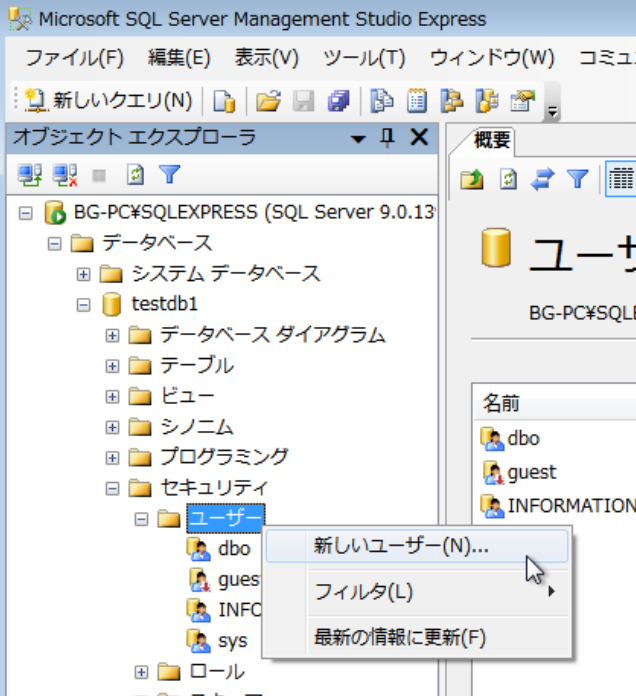Toggle the Object Explorer auto-hide pin
Screen dimensions: 636x696
pos(387,138)
